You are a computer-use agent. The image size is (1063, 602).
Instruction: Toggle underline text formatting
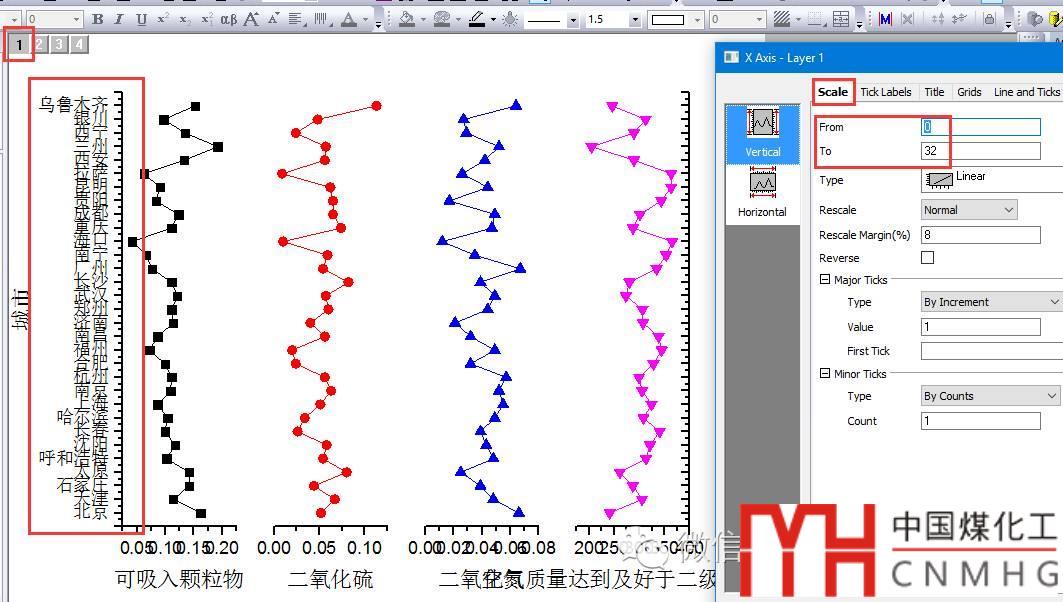pos(141,19)
